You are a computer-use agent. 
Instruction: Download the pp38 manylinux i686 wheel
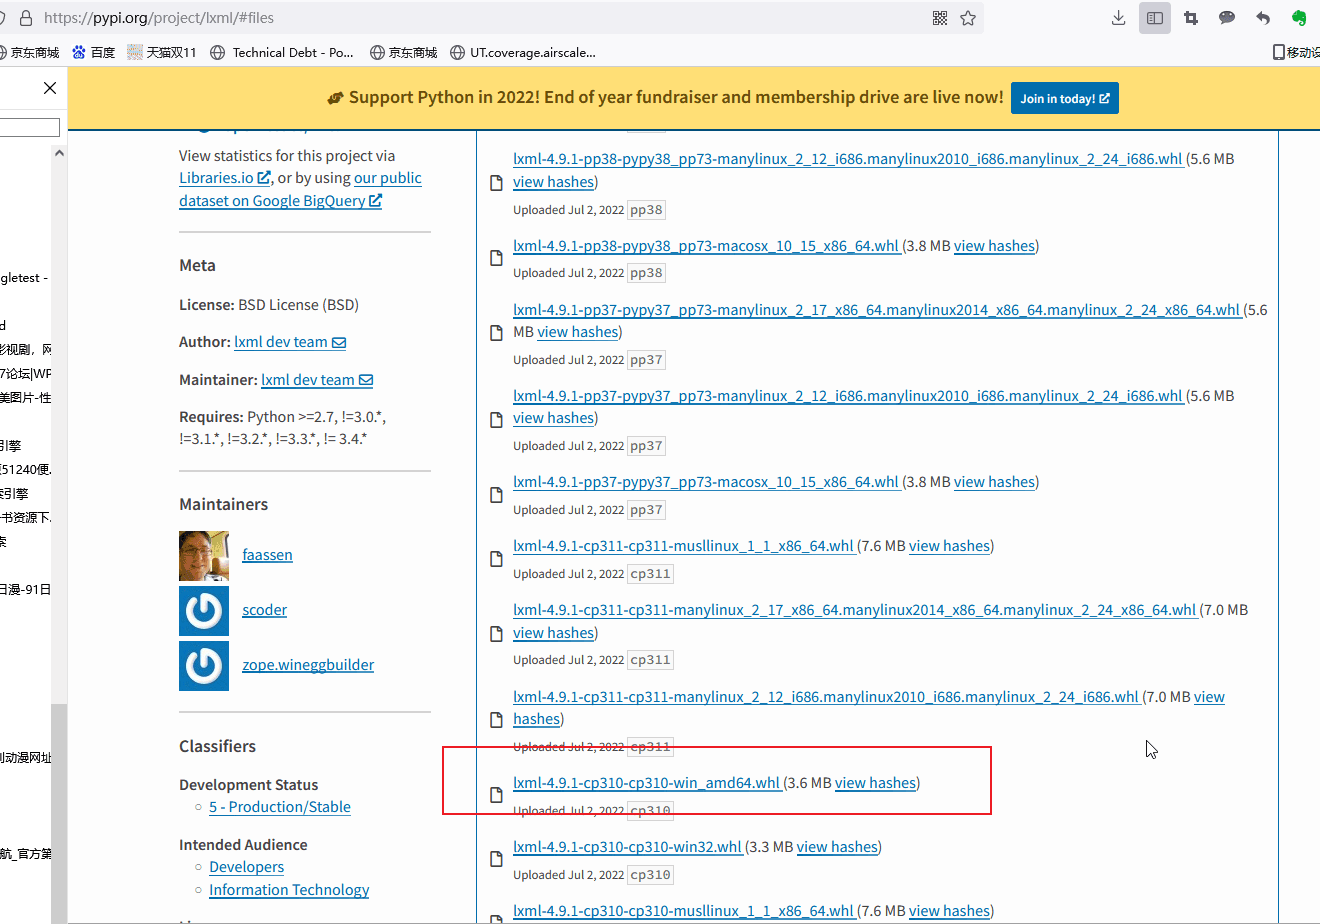click(x=848, y=159)
